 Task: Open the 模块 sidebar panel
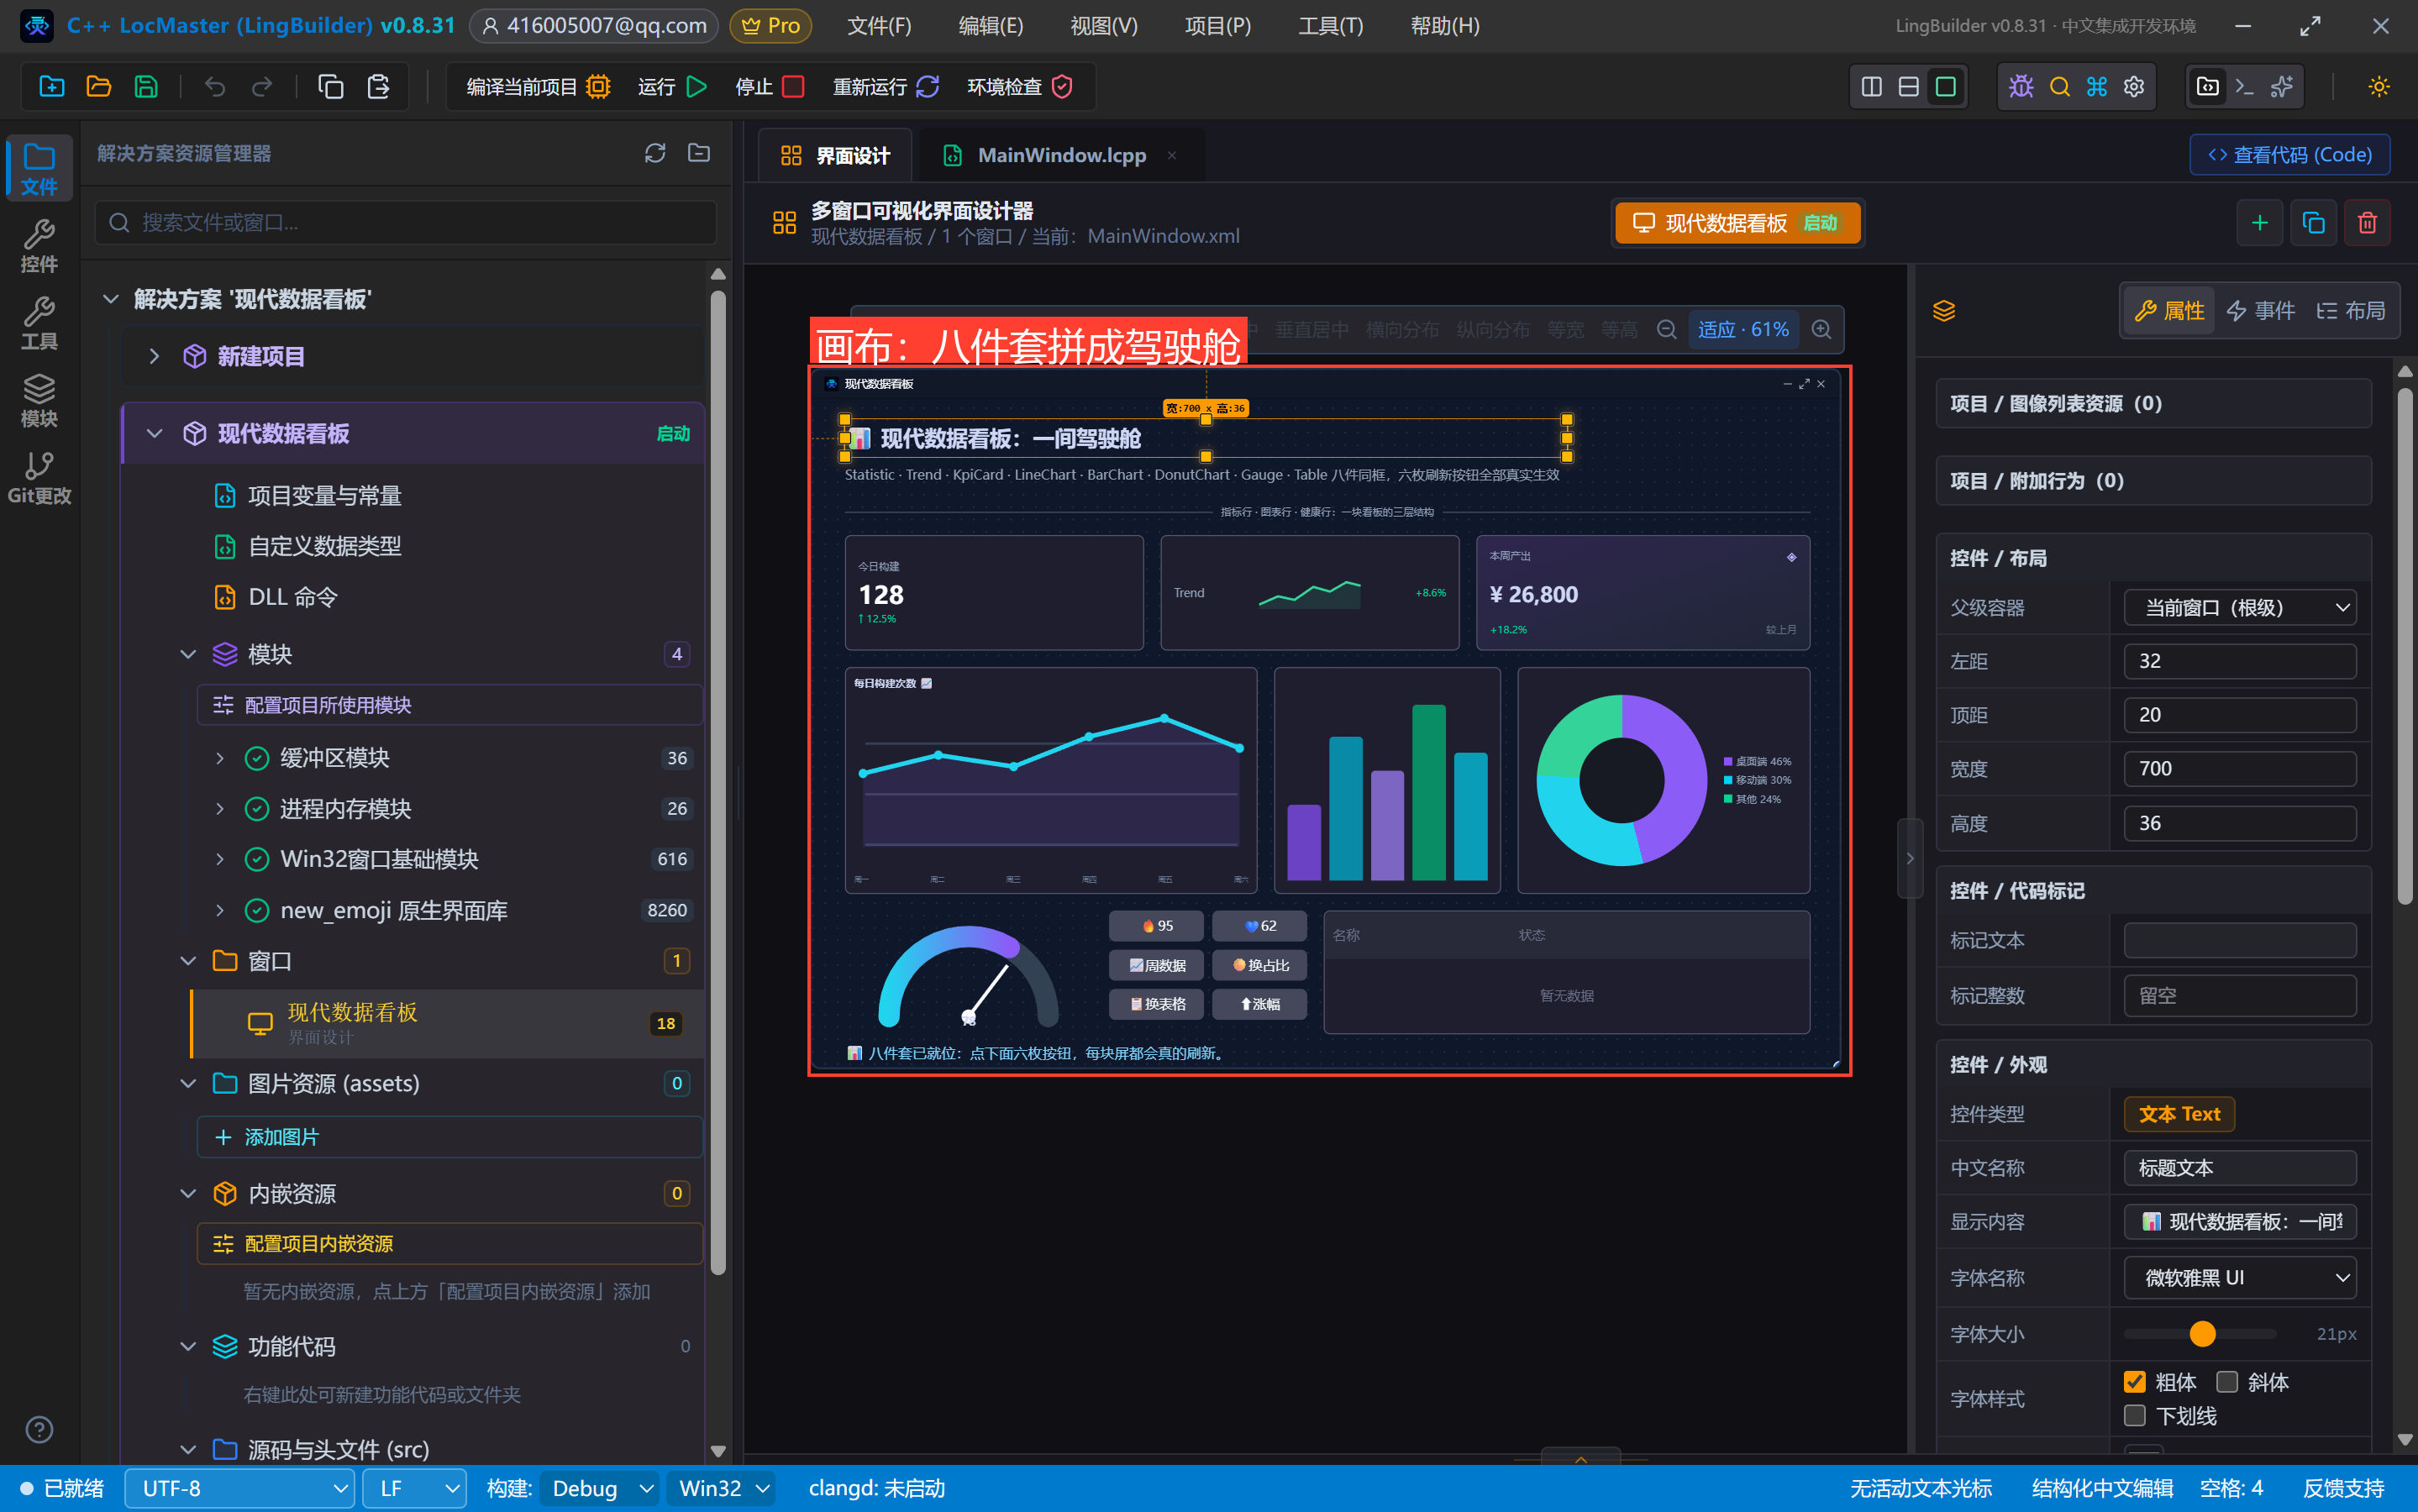(39, 400)
